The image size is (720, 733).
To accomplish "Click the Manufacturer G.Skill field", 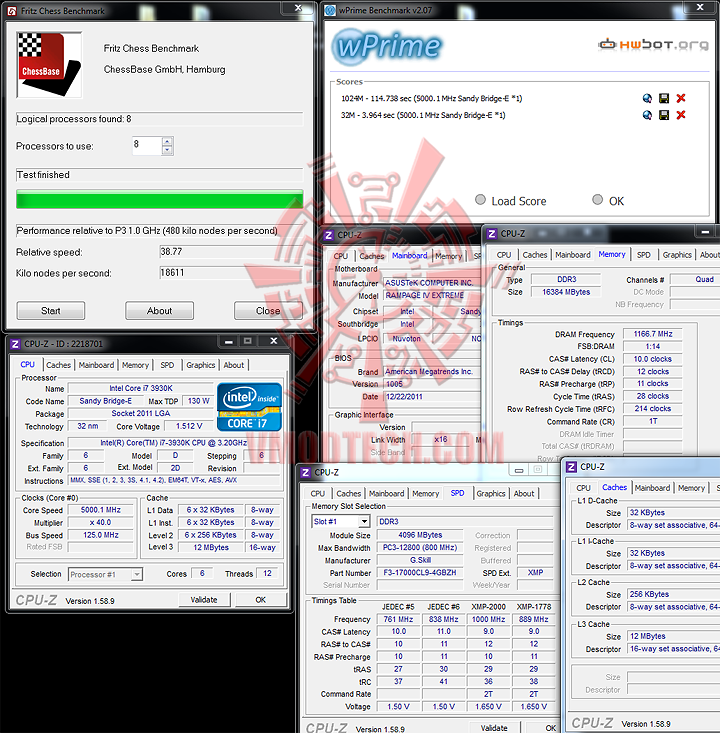I will 420,560.
